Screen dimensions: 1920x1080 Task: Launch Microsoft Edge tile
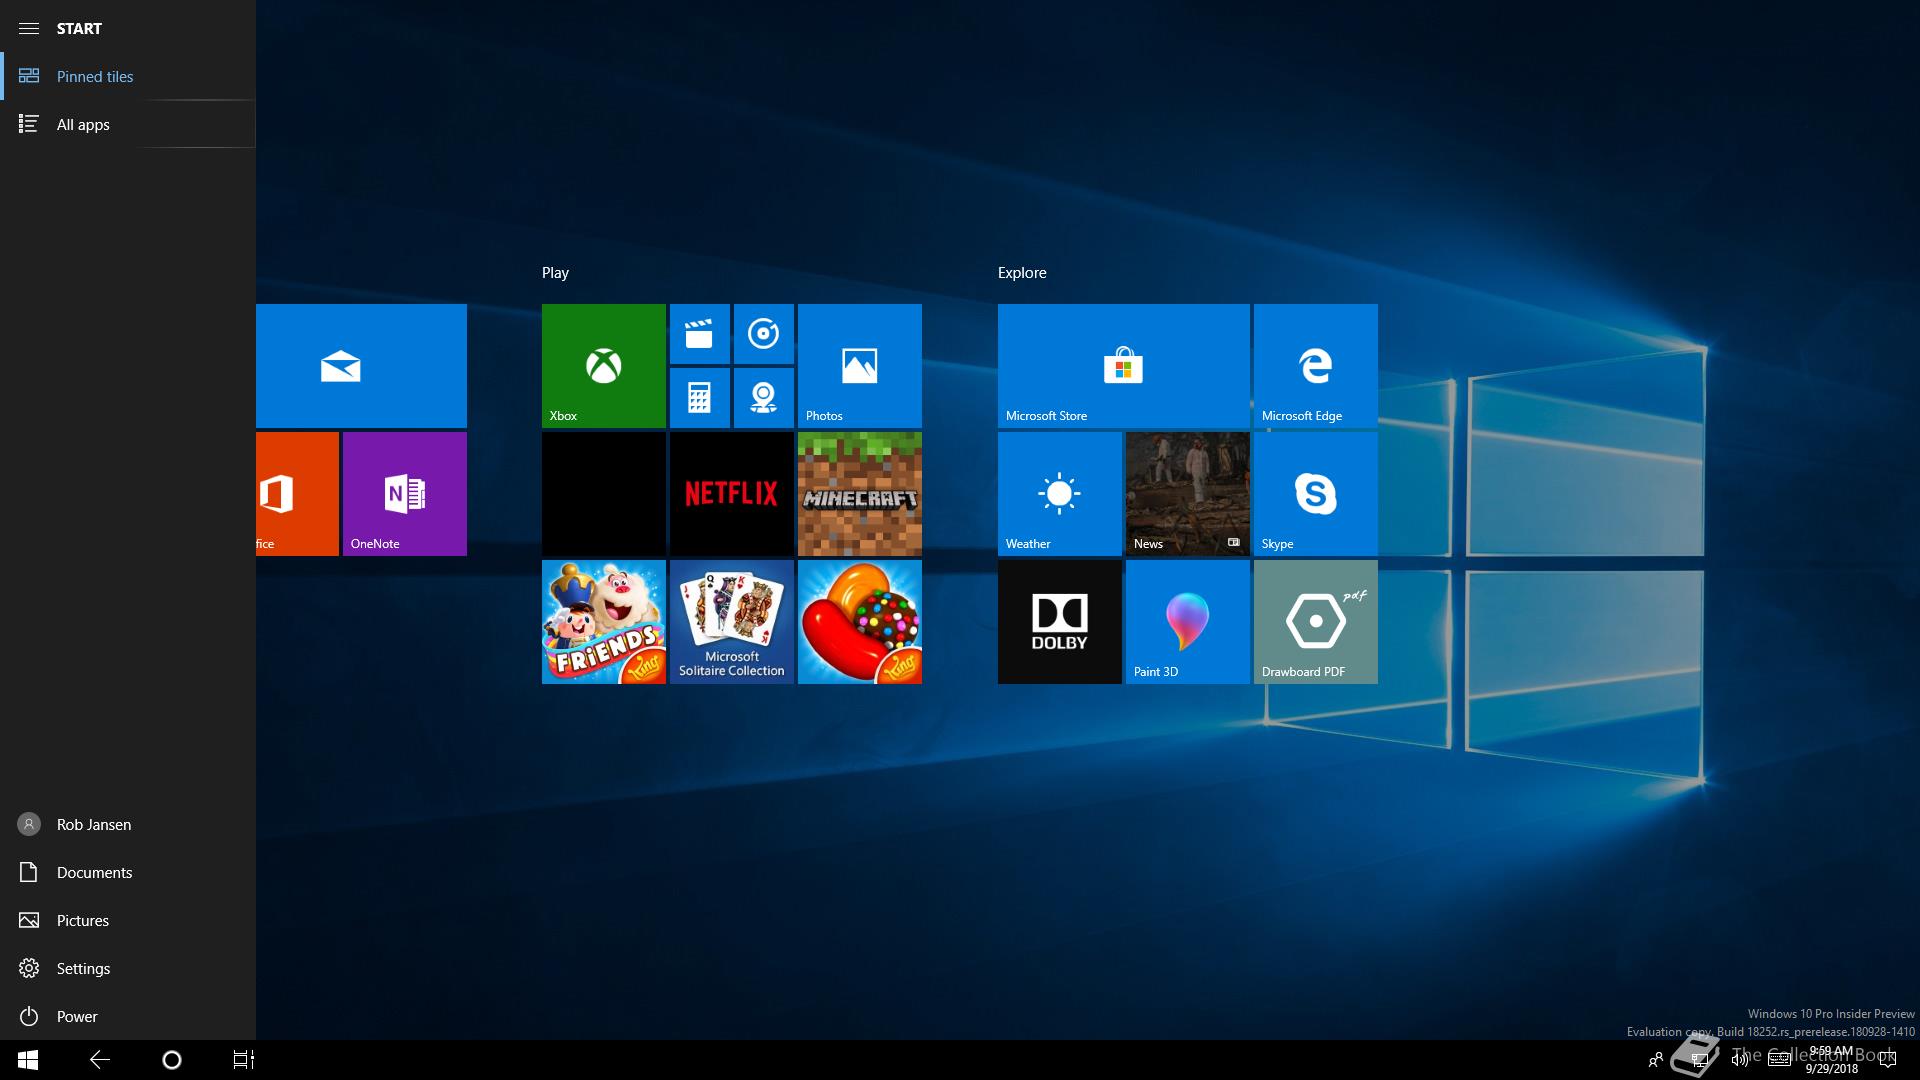[1316, 366]
